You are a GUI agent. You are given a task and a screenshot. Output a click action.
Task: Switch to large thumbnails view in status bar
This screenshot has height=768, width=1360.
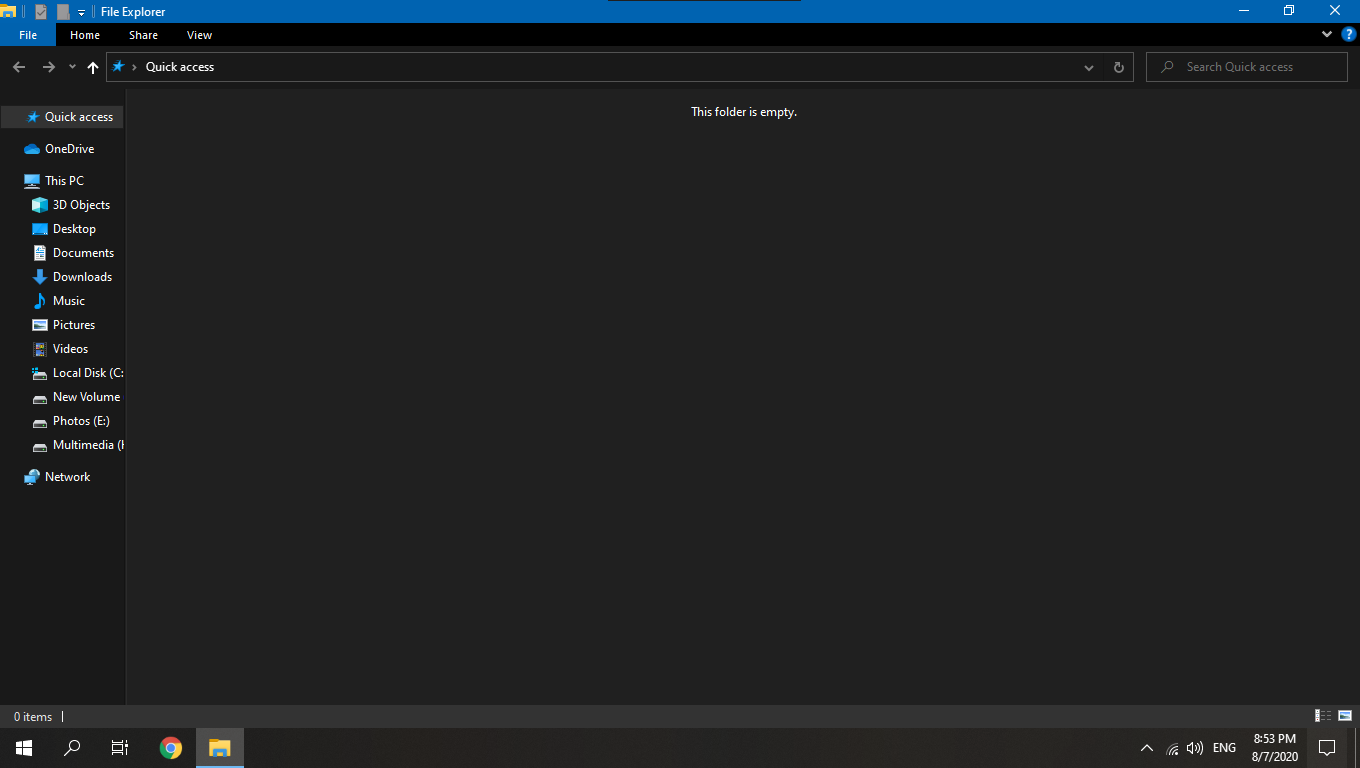click(1344, 716)
